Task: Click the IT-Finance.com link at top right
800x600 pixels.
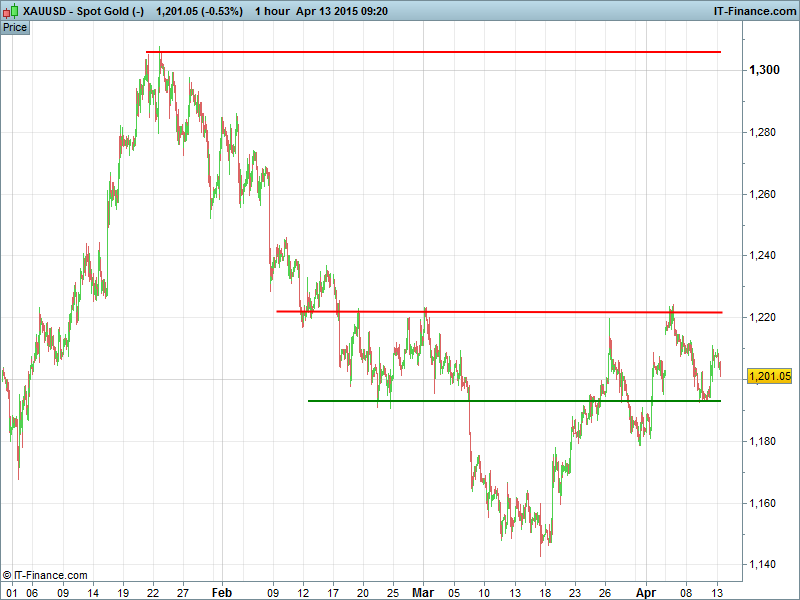Action: (x=752, y=10)
